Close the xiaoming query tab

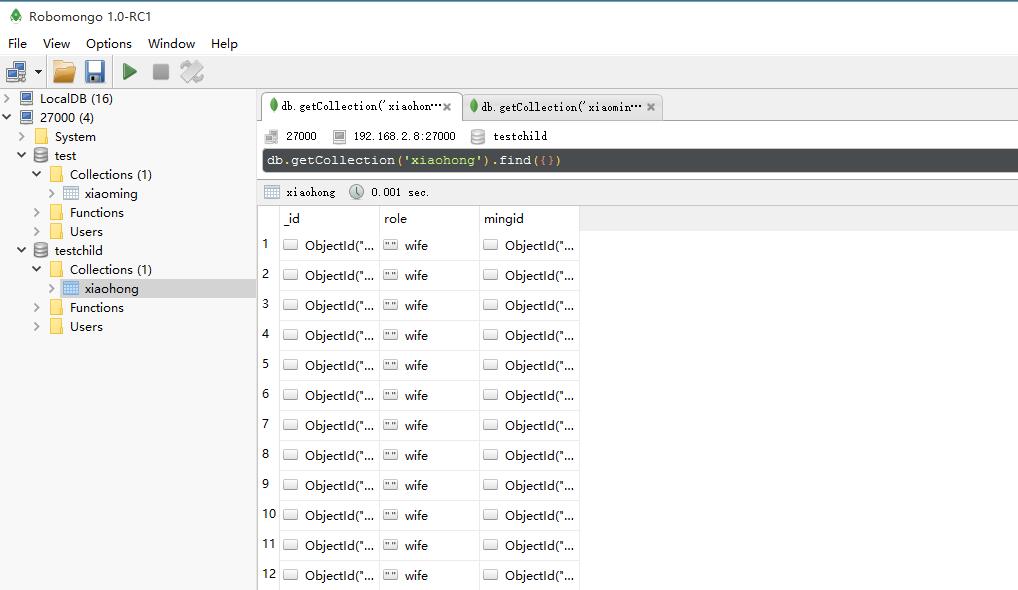[x=651, y=107]
